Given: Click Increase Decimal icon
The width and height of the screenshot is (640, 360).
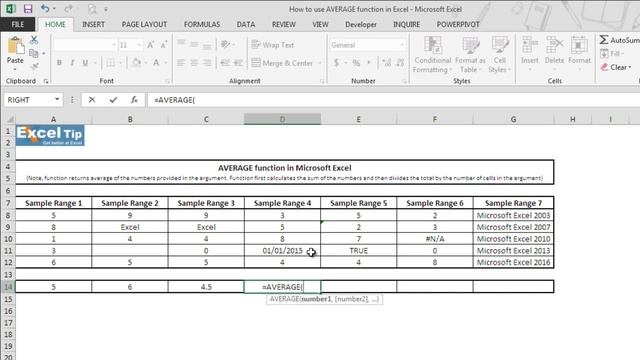Looking at the screenshot, I should 386,63.
